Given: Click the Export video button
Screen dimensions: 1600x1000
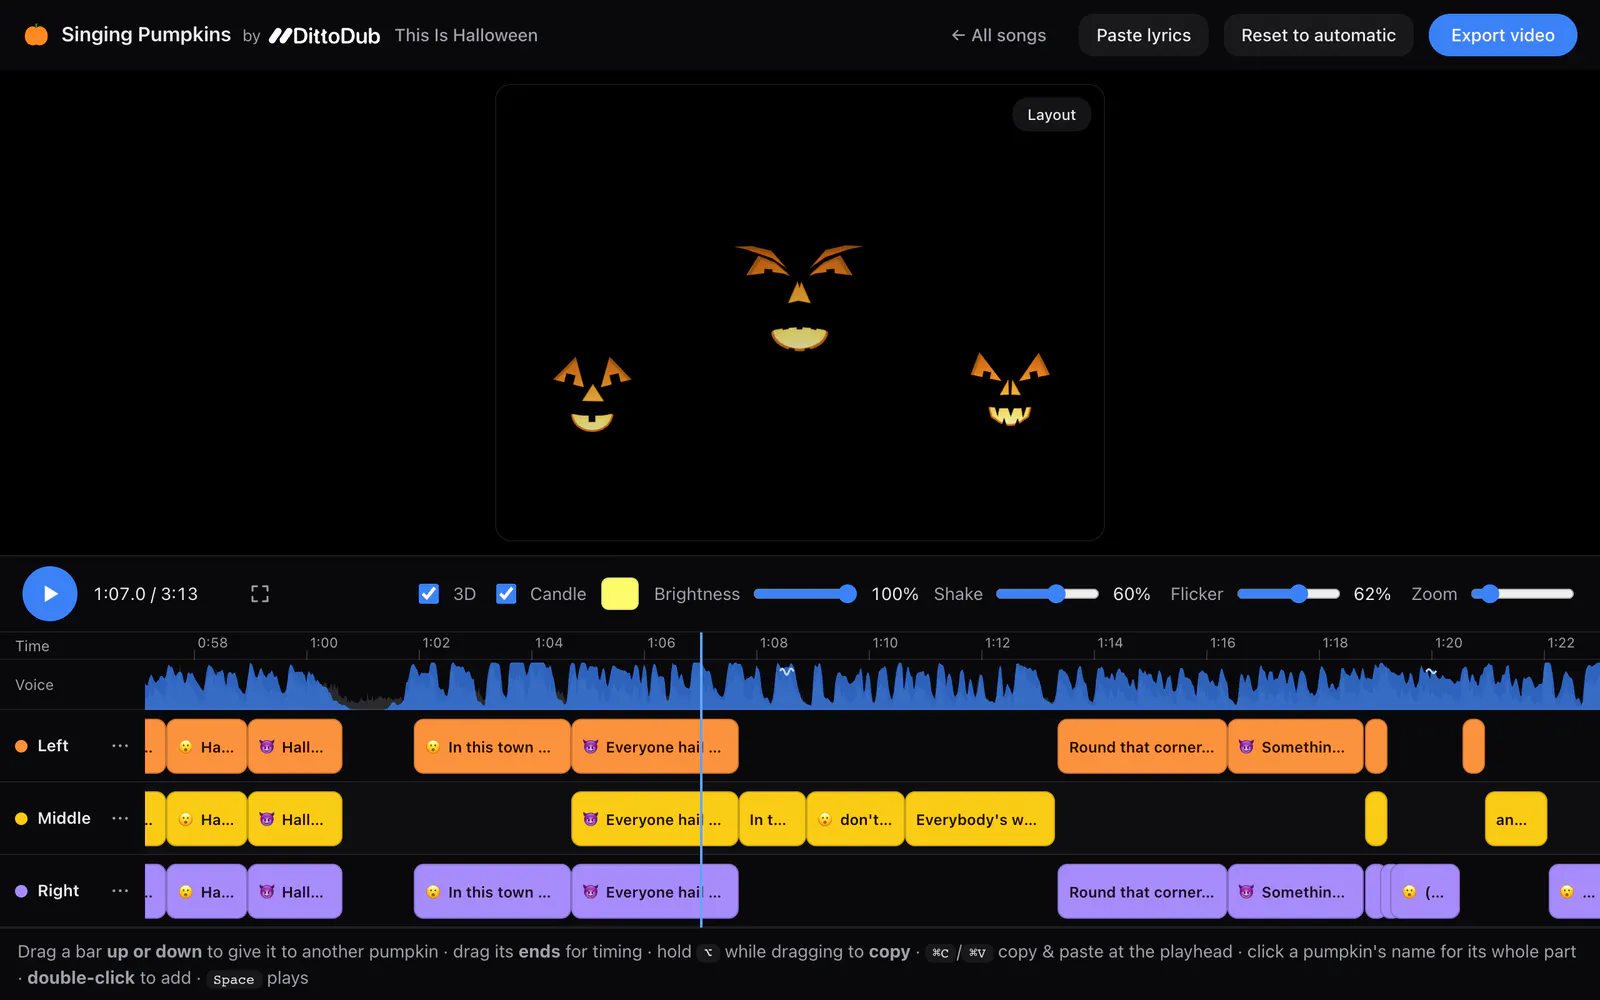Looking at the screenshot, I should coord(1502,35).
